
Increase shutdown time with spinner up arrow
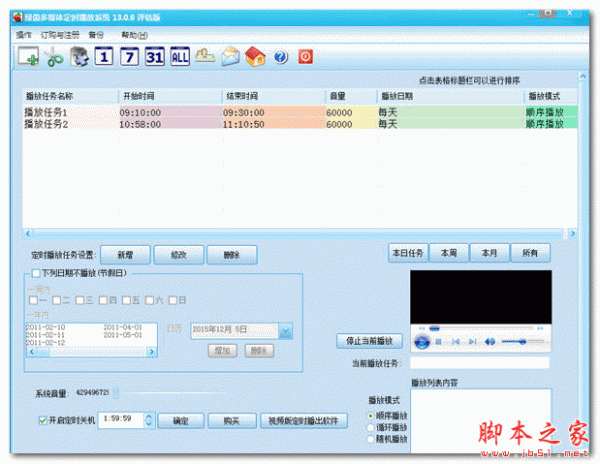coord(149,416)
